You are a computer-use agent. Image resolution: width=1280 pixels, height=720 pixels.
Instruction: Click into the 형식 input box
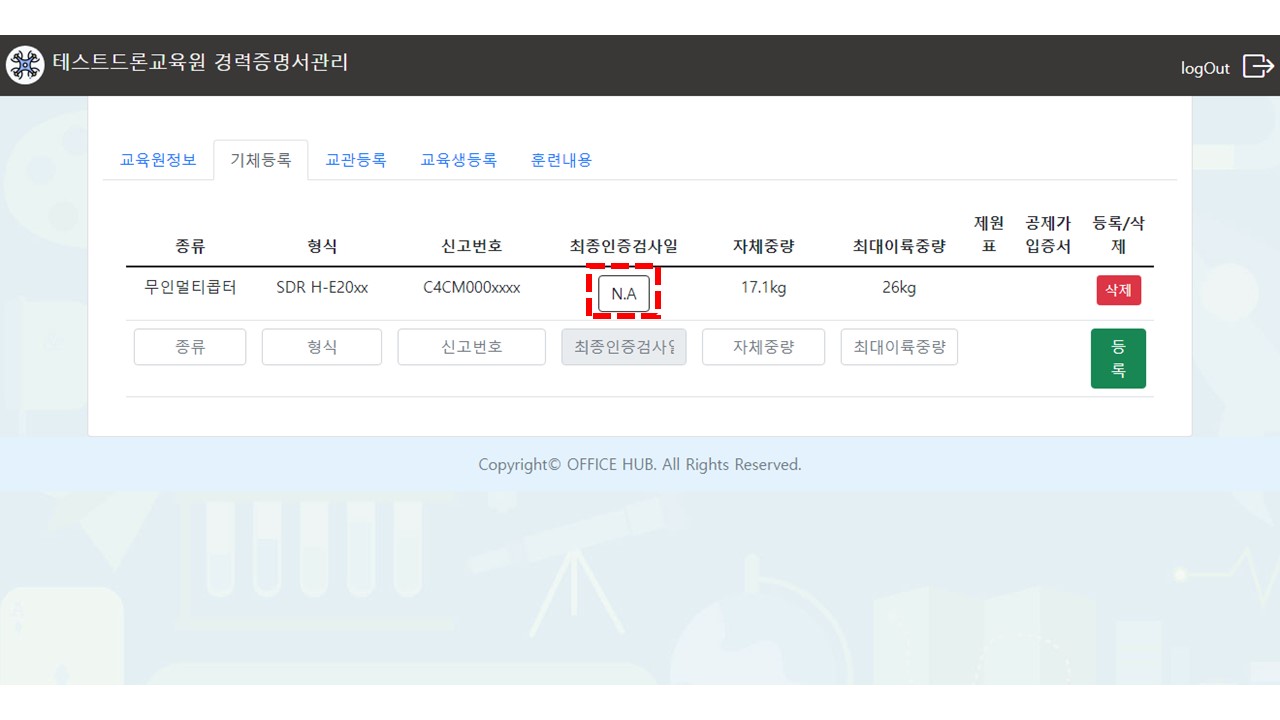(x=322, y=347)
